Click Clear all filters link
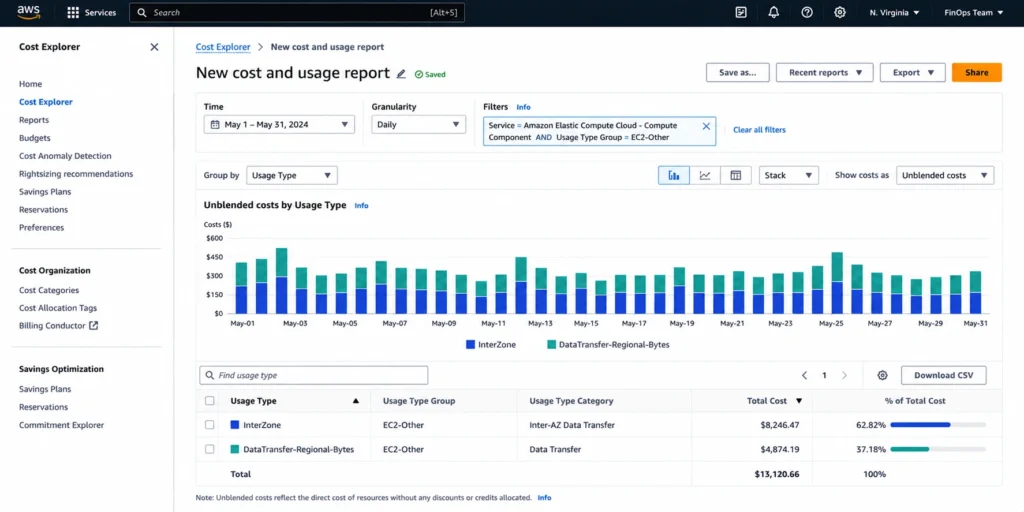 [760, 130]
